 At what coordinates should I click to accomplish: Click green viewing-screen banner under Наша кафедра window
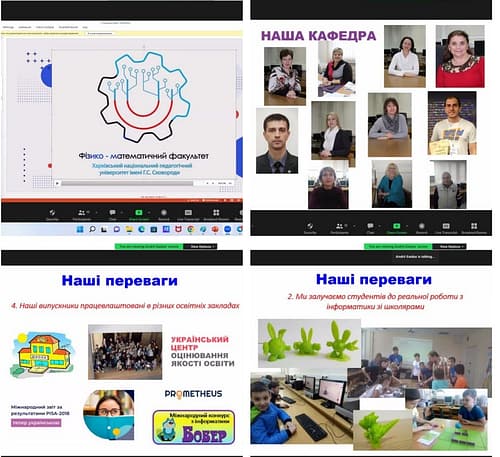coord(398,247)
